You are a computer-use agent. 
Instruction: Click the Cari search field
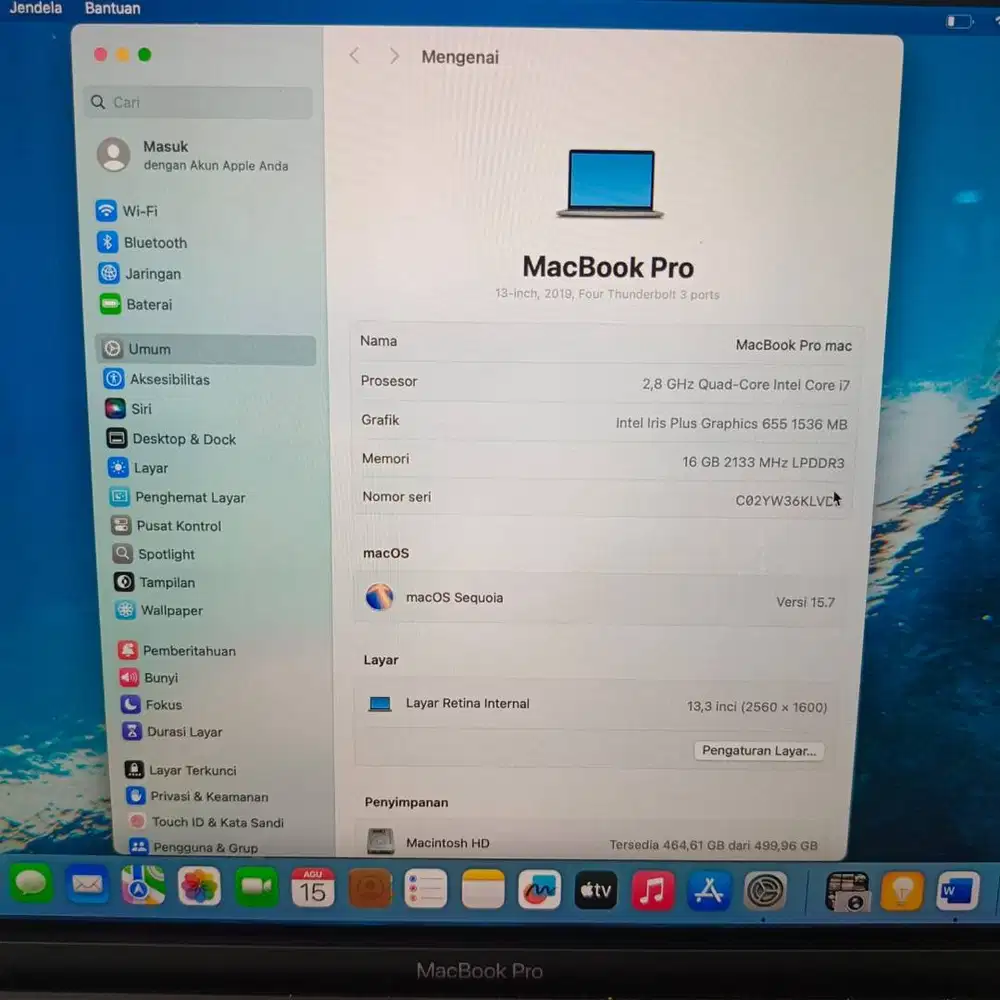pos(198,102)
